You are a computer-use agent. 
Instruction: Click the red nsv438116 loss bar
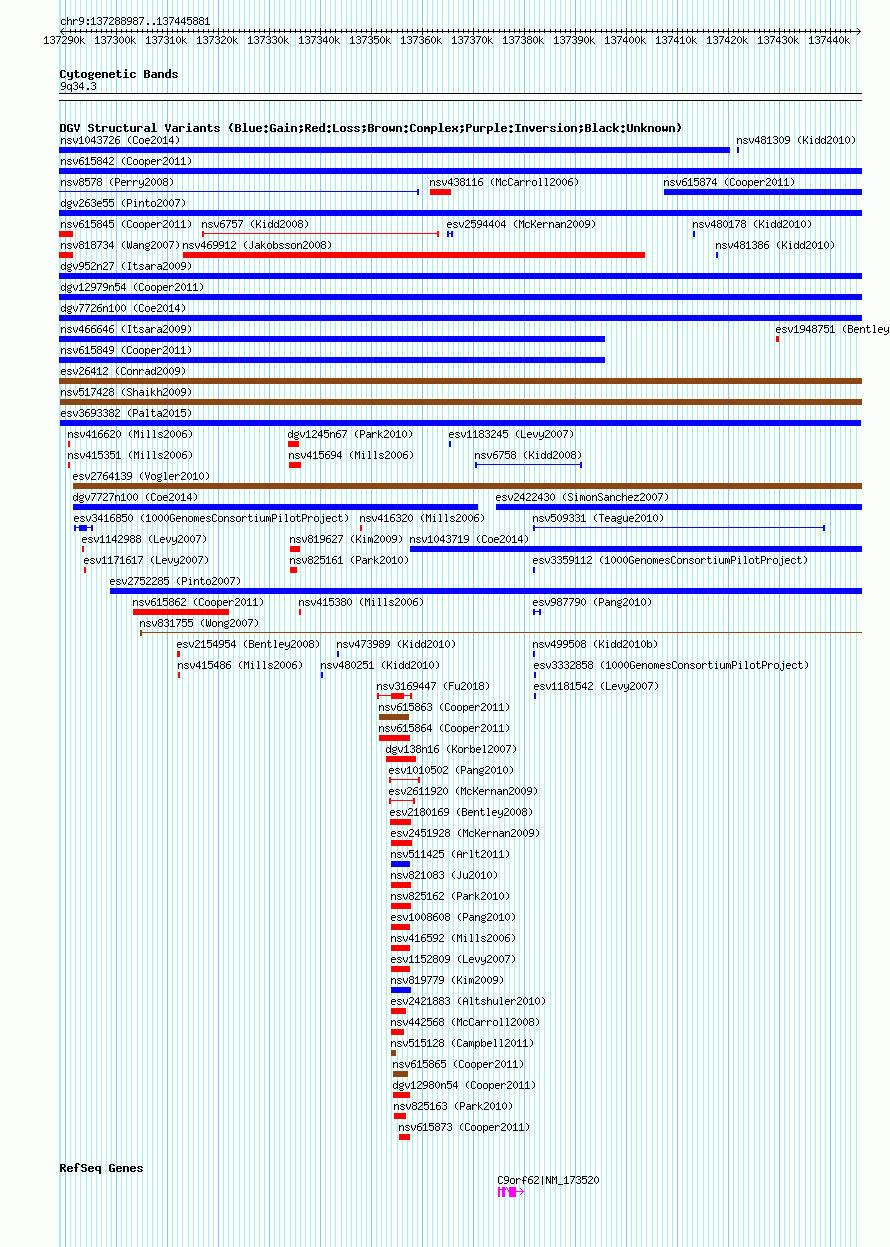tap(440, 192)
